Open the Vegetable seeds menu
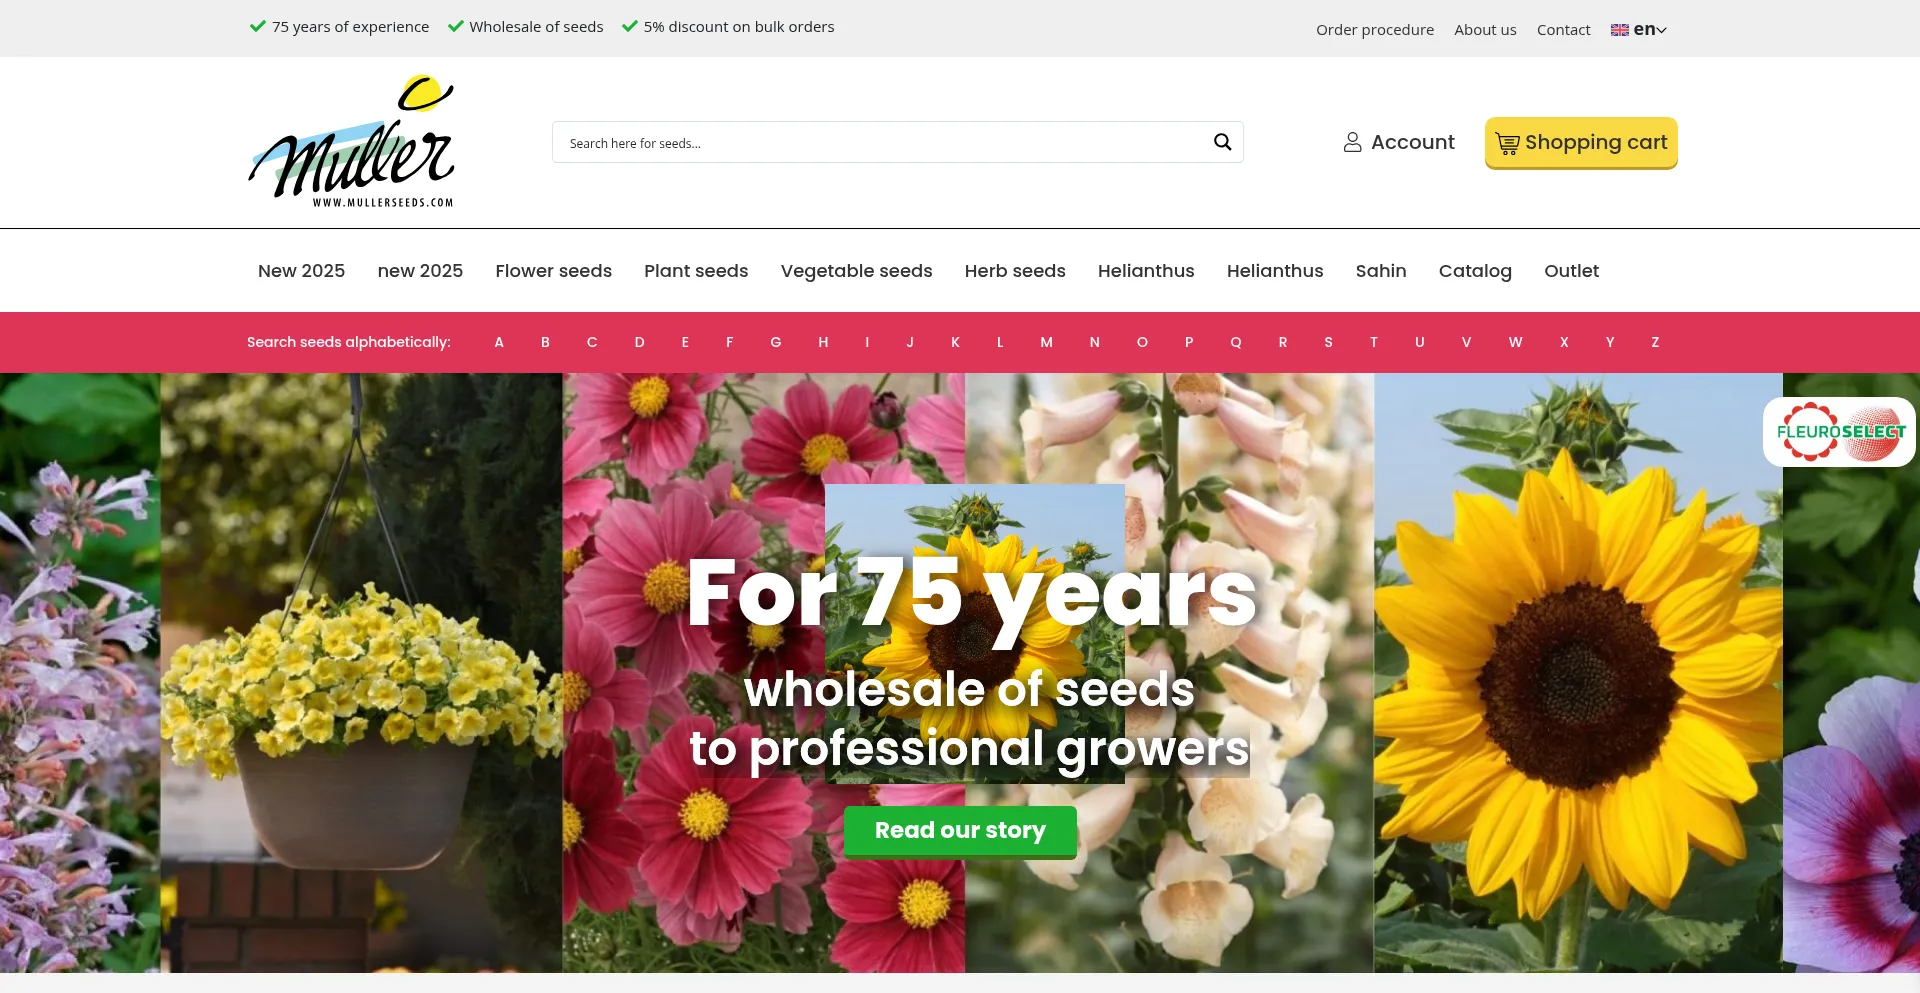Viewport: 1920px width, 993px height. pyautogui.click(x=856, y=271)
